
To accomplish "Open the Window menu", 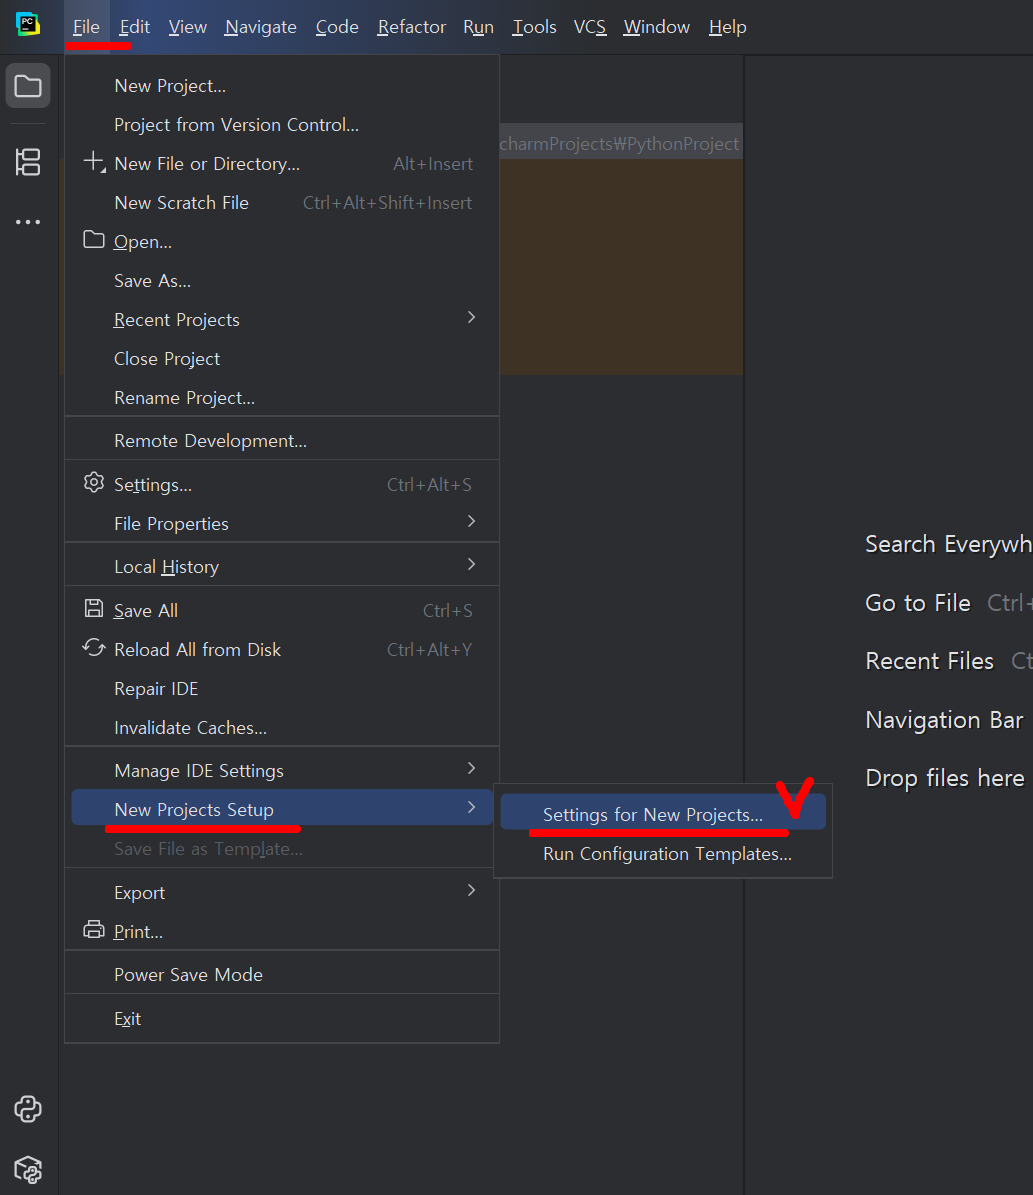I will [x=656, y=27].
